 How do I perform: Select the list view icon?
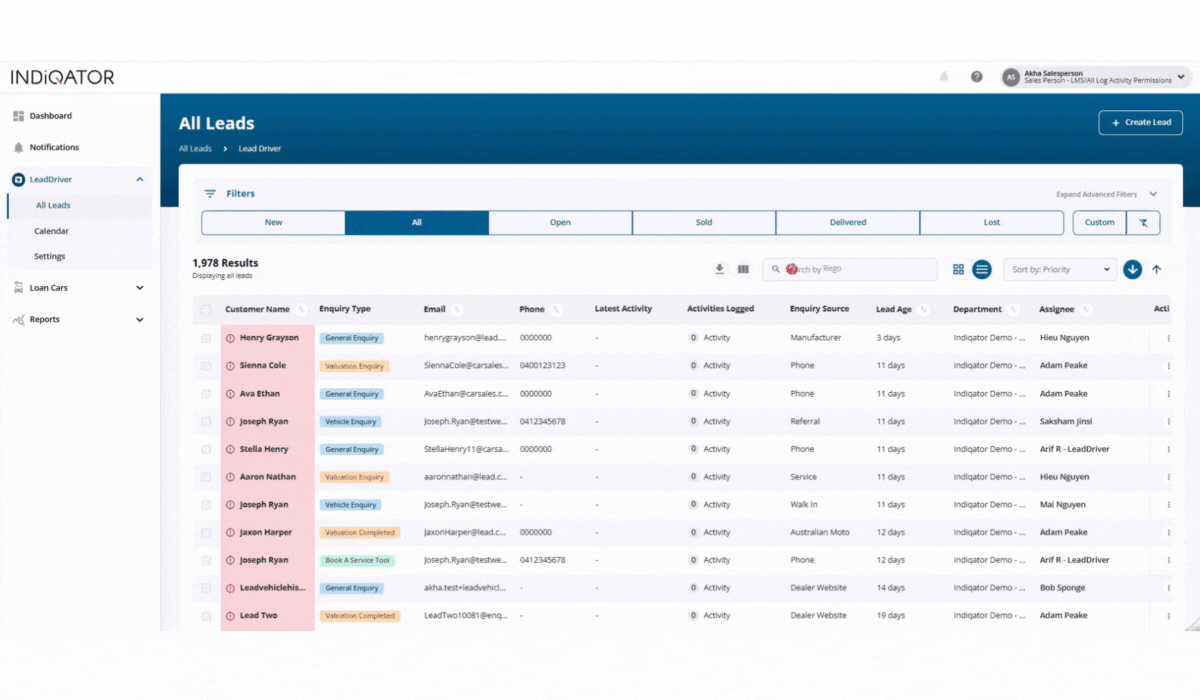pyautogui.click(x=982, y=269)
